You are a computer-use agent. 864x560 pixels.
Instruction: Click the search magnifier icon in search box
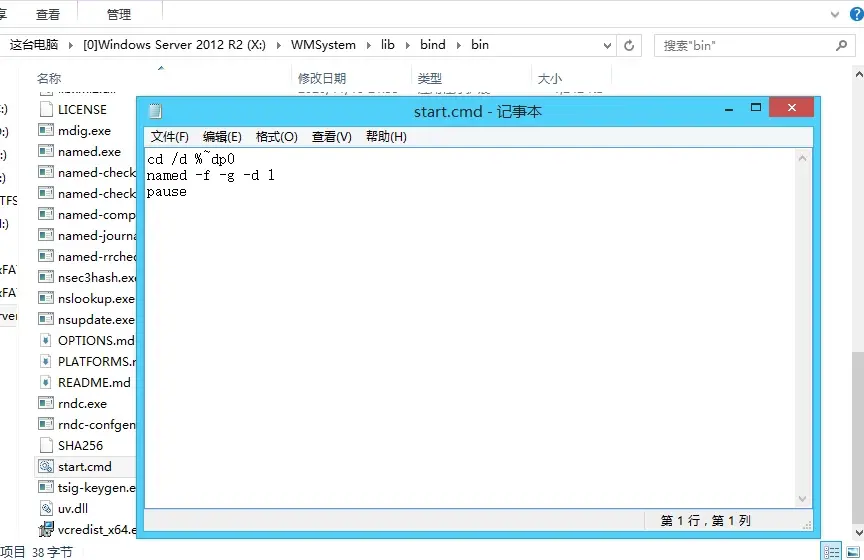[x=841, y=45]
